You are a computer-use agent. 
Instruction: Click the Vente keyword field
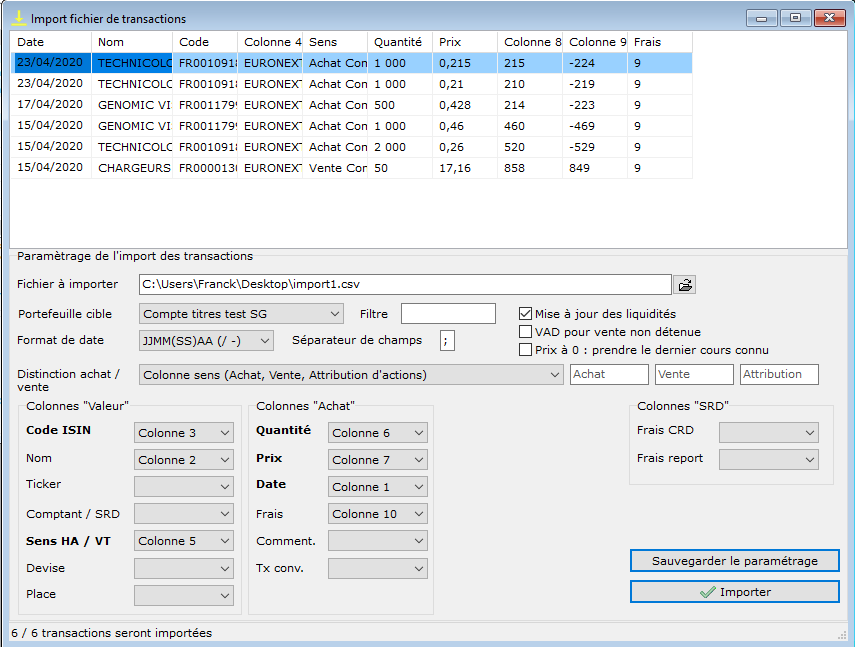click(694, 374)
